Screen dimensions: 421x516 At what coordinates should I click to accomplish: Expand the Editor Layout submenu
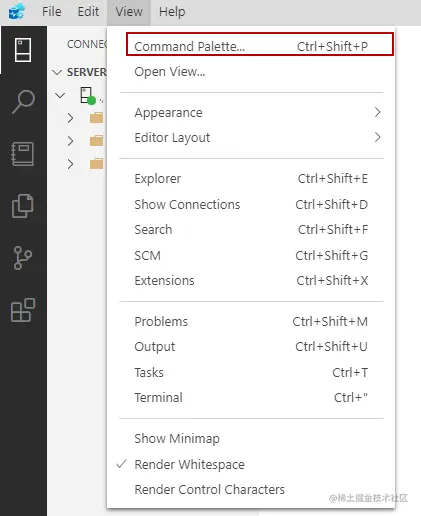pos(251,138)
